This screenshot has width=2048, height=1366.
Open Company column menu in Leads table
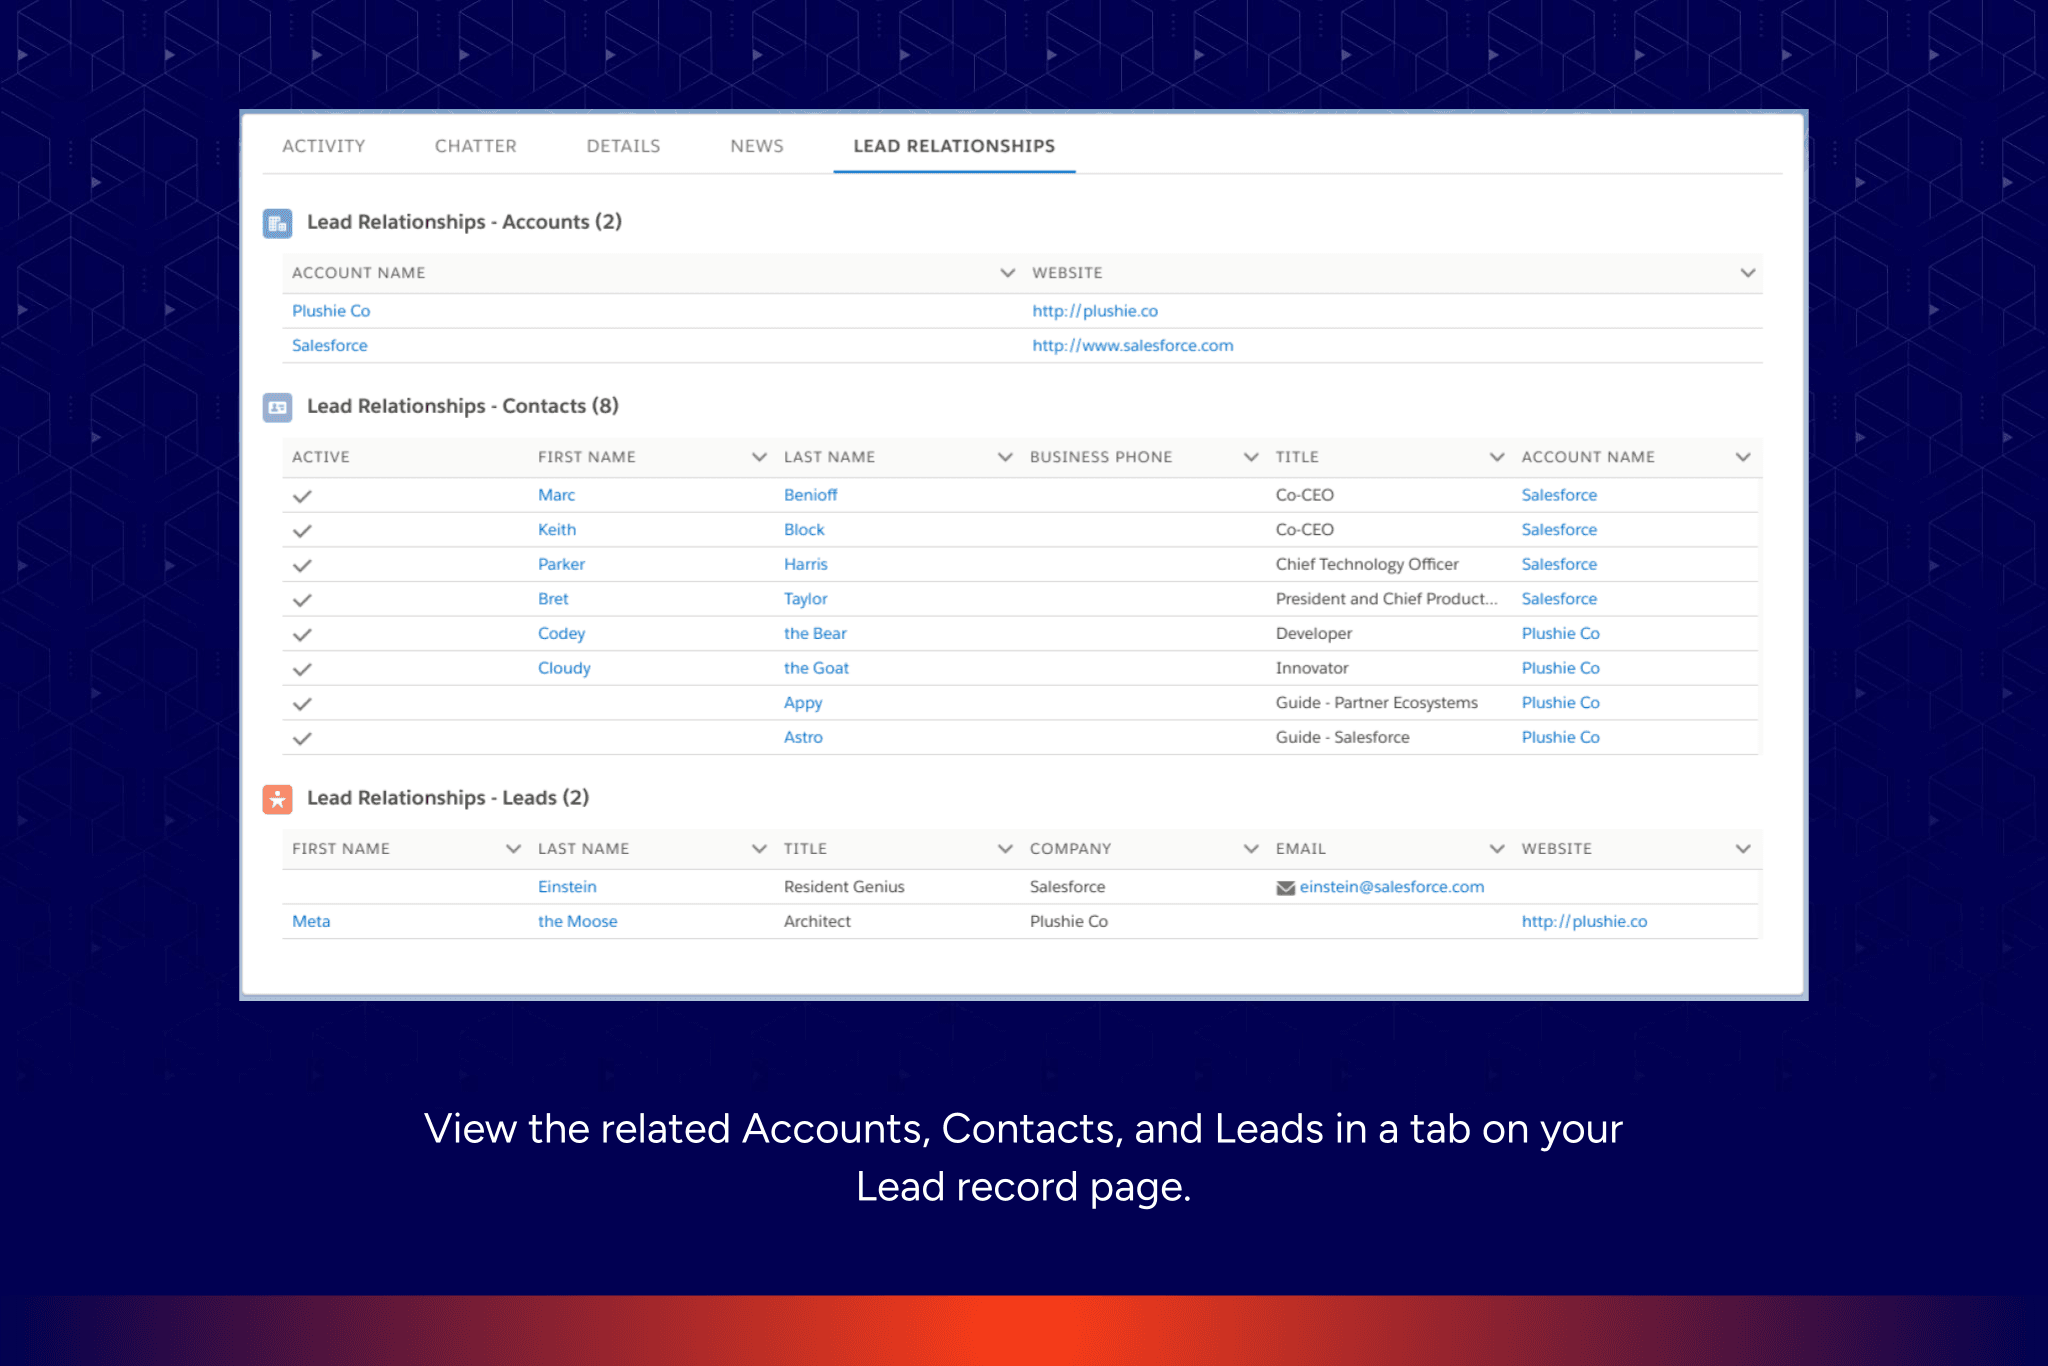coord(1251,849)
